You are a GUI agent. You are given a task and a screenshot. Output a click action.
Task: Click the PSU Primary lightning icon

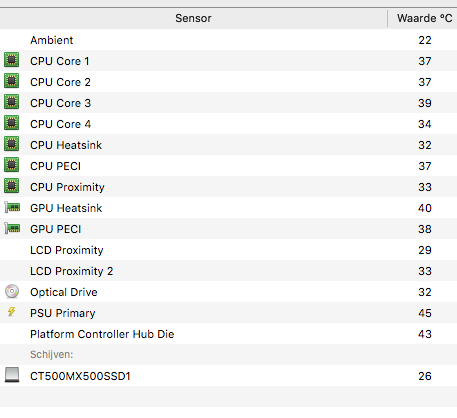pos(11,312)
